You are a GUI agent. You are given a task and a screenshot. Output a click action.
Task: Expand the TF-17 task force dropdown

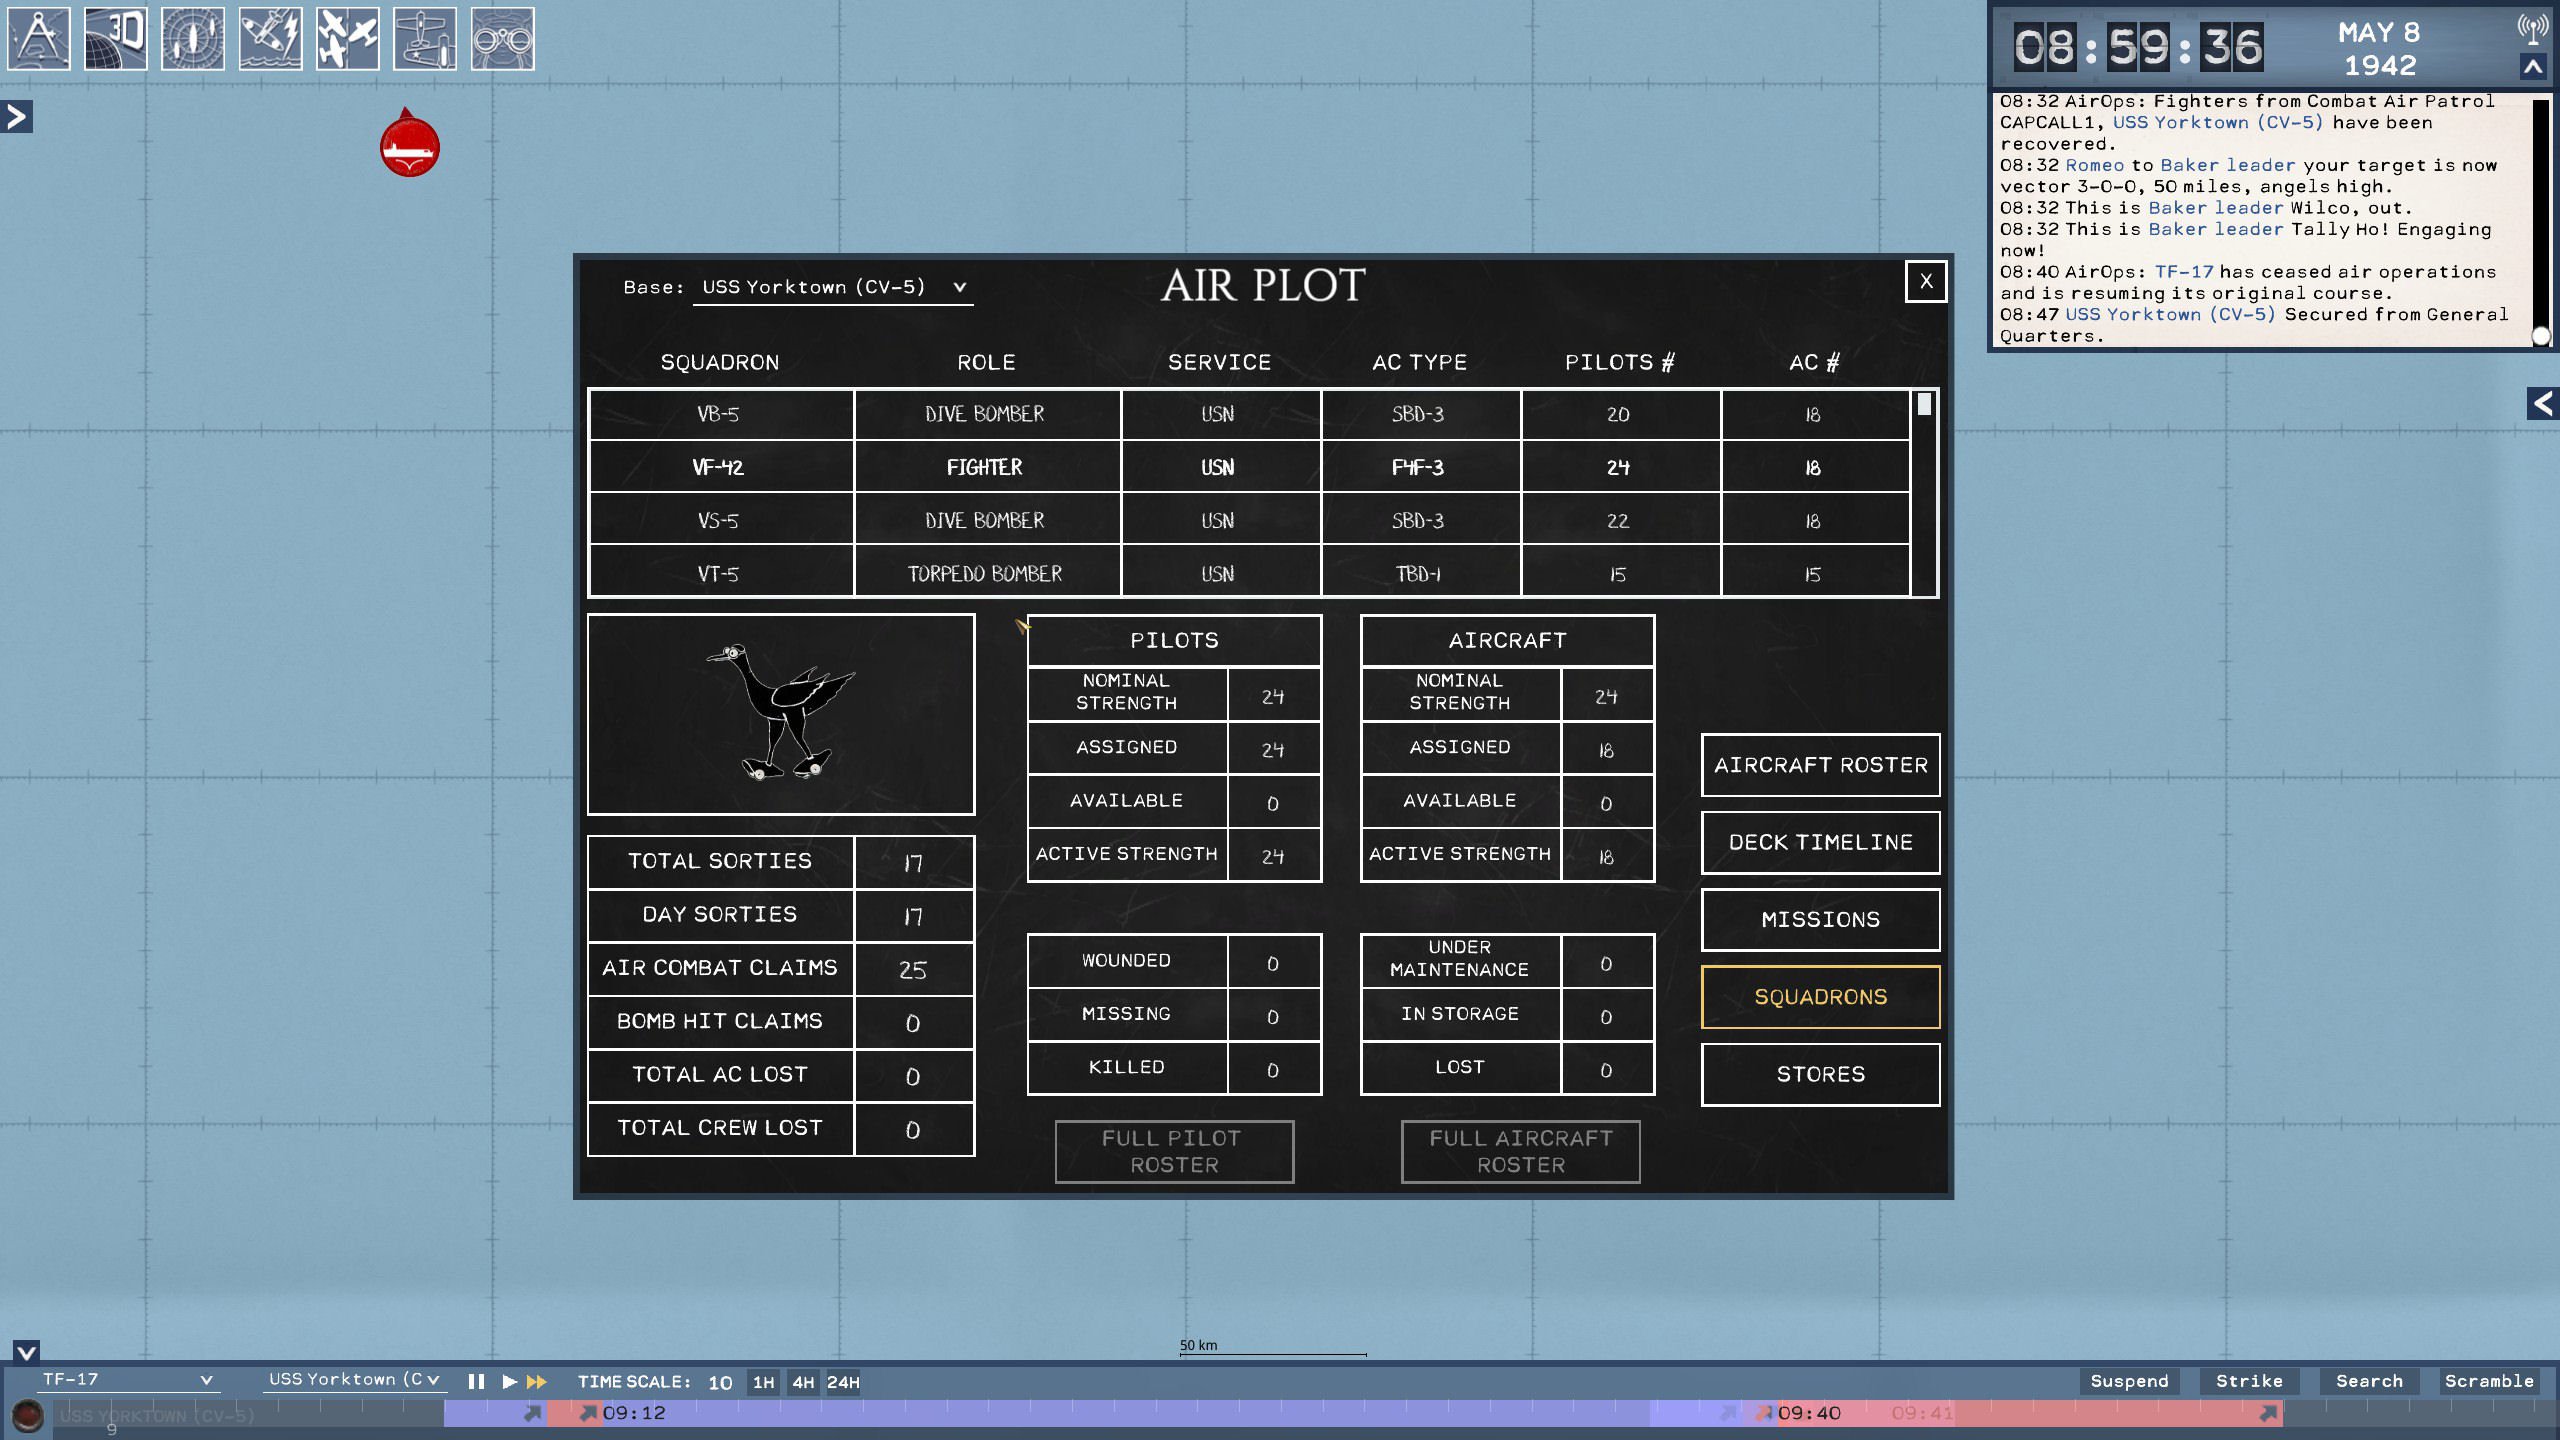click(x=127, y=1379)
